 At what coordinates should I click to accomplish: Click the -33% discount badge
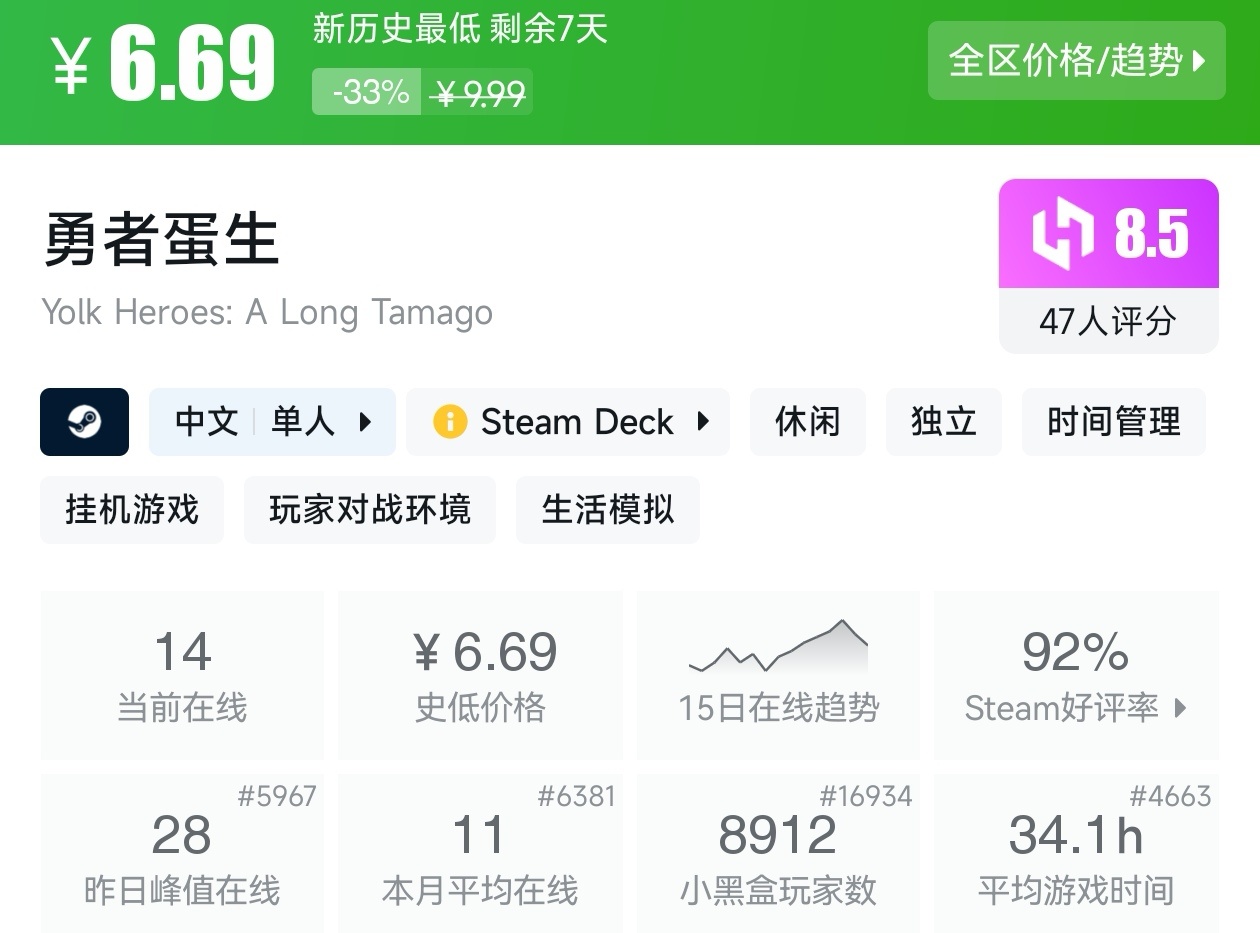tap(369, 92)
